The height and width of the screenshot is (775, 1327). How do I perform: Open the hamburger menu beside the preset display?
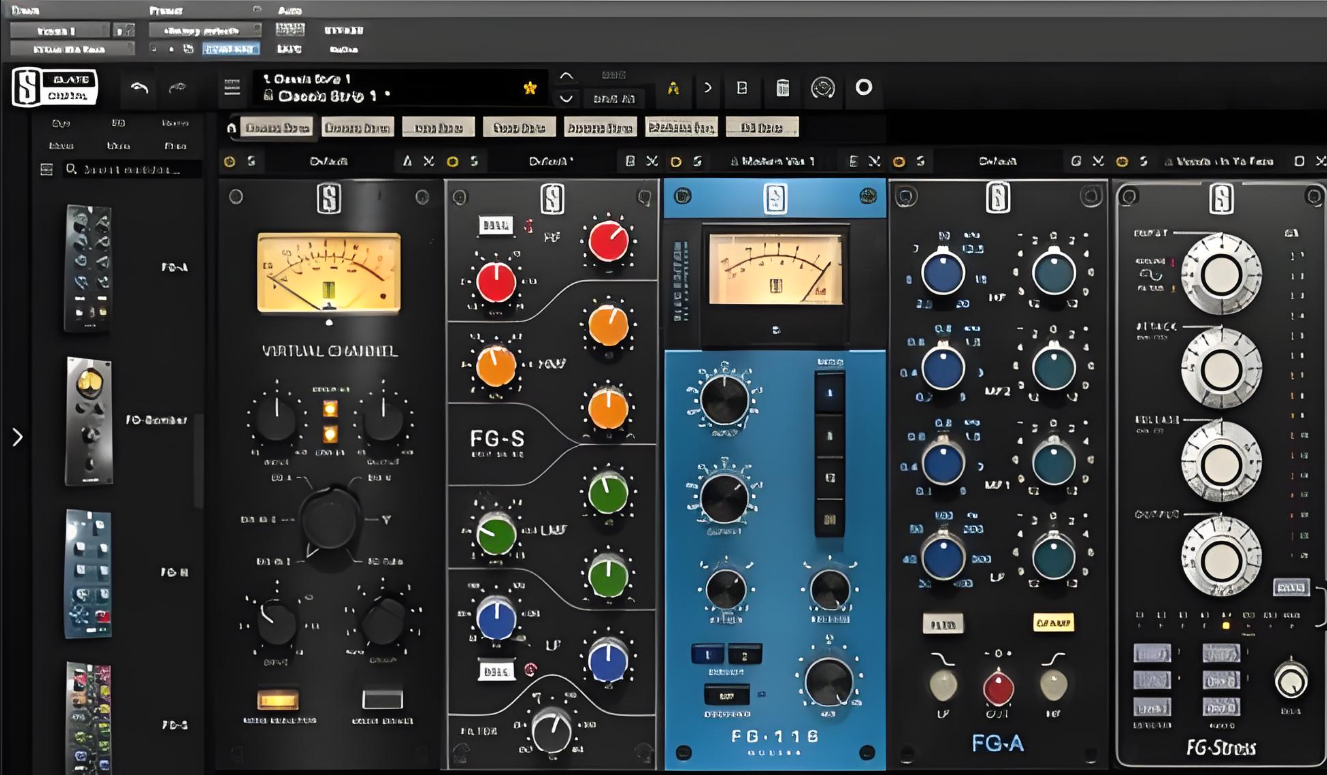point(232,88)
